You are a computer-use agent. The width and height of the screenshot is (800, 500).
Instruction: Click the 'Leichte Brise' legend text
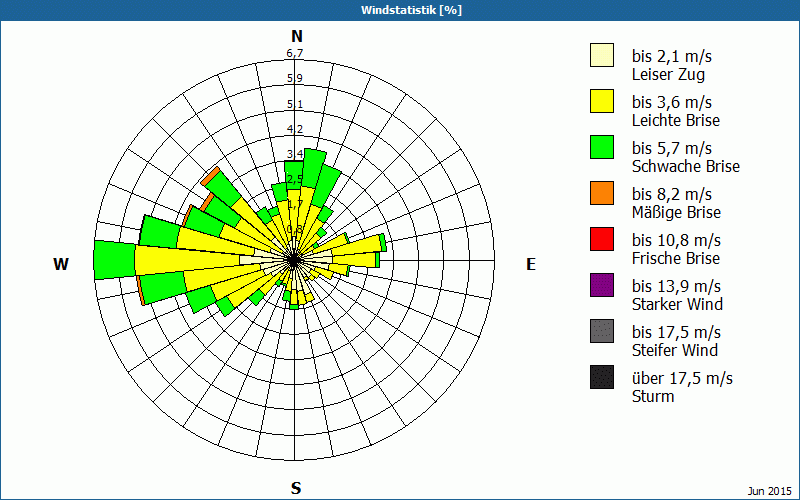point(676,120)
